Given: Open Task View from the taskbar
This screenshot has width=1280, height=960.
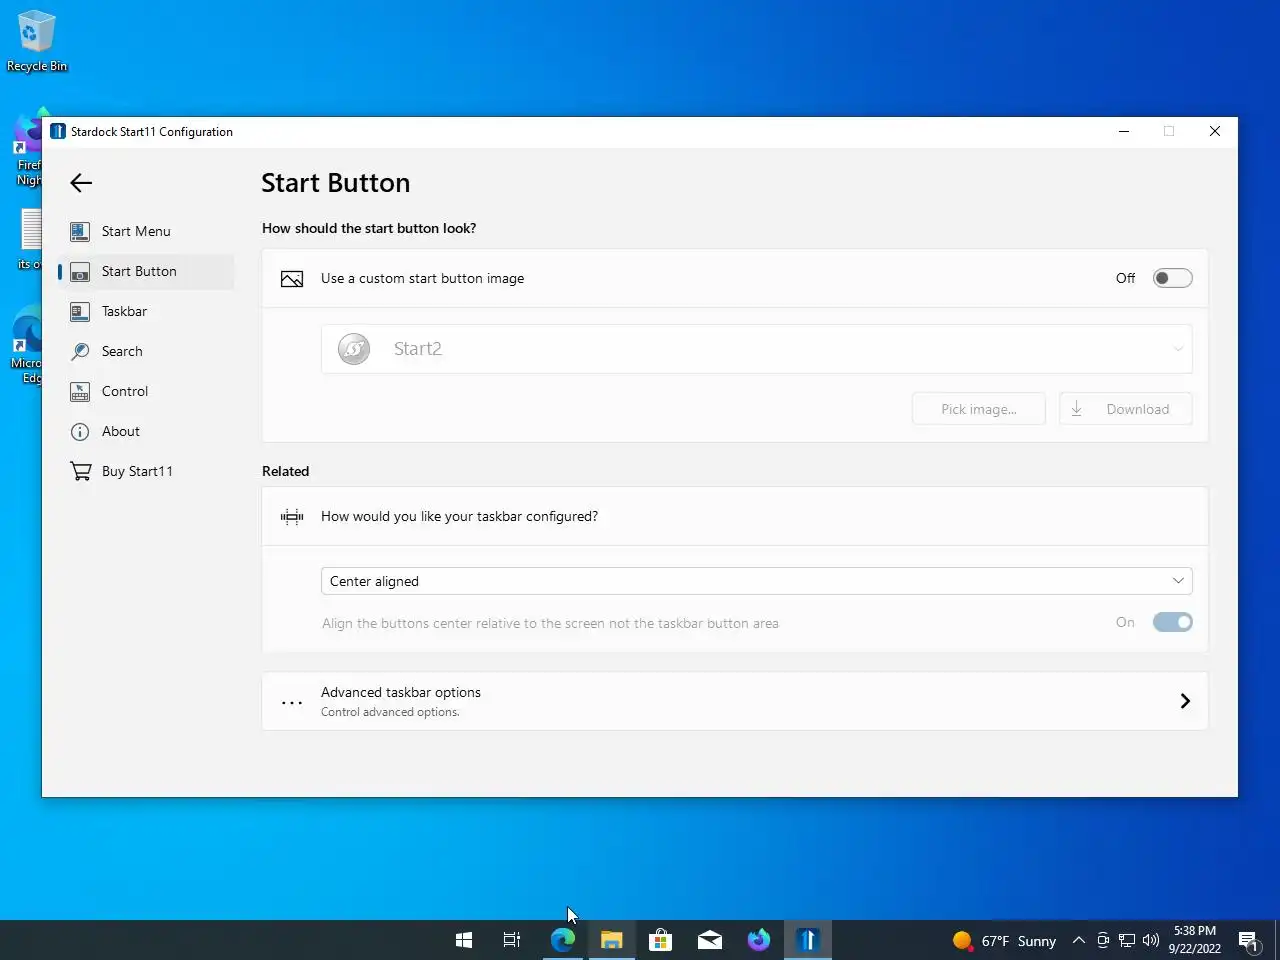Looking at the screenshot, I should tap(512, 940).
